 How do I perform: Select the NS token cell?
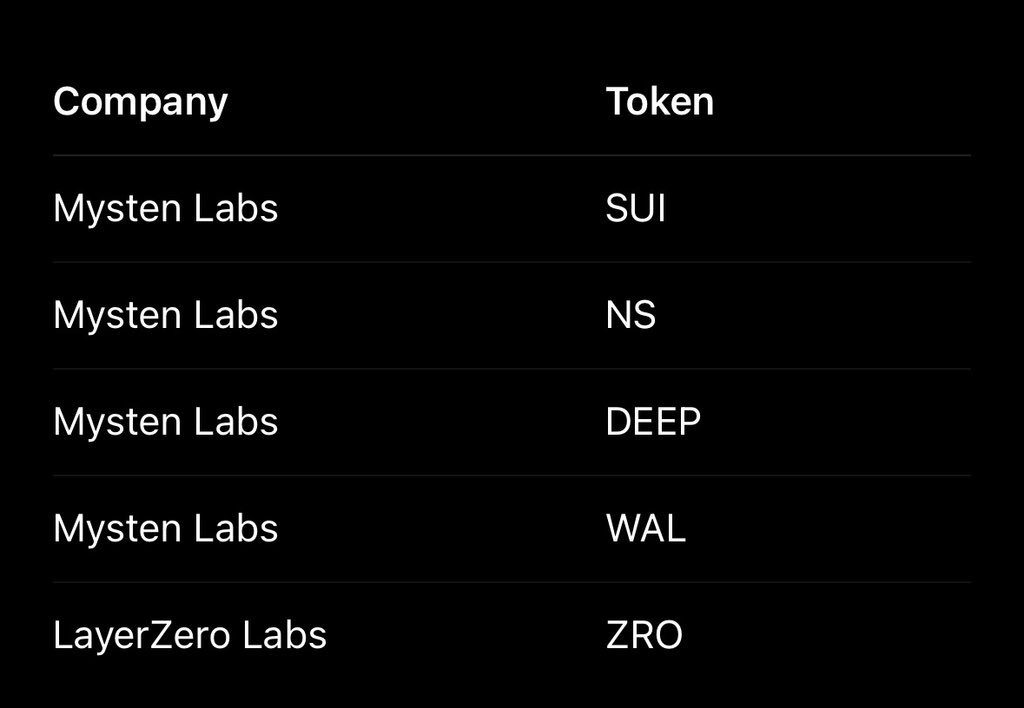point(630,315)
